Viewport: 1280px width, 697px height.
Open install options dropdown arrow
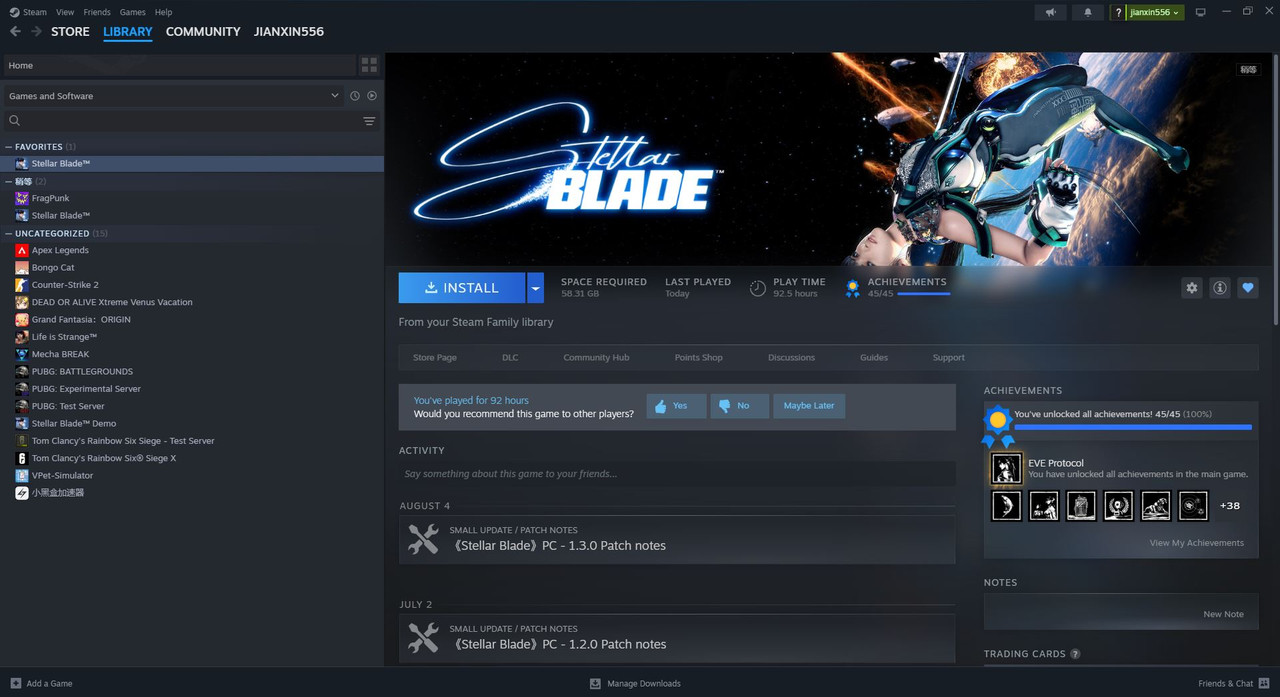(535, 288)
